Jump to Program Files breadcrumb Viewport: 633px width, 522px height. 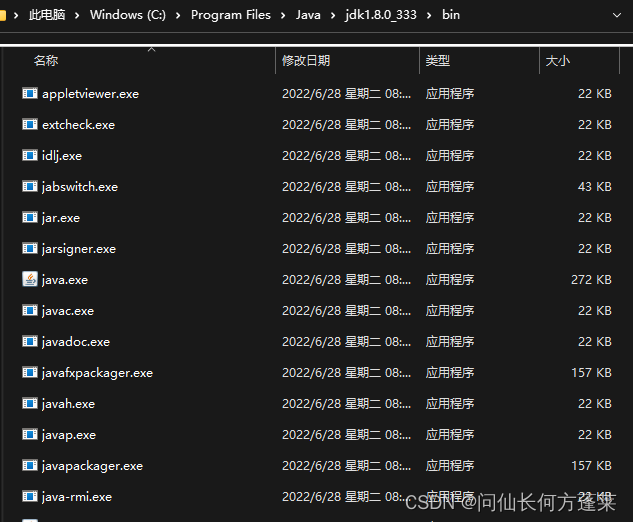click(231, 15)
